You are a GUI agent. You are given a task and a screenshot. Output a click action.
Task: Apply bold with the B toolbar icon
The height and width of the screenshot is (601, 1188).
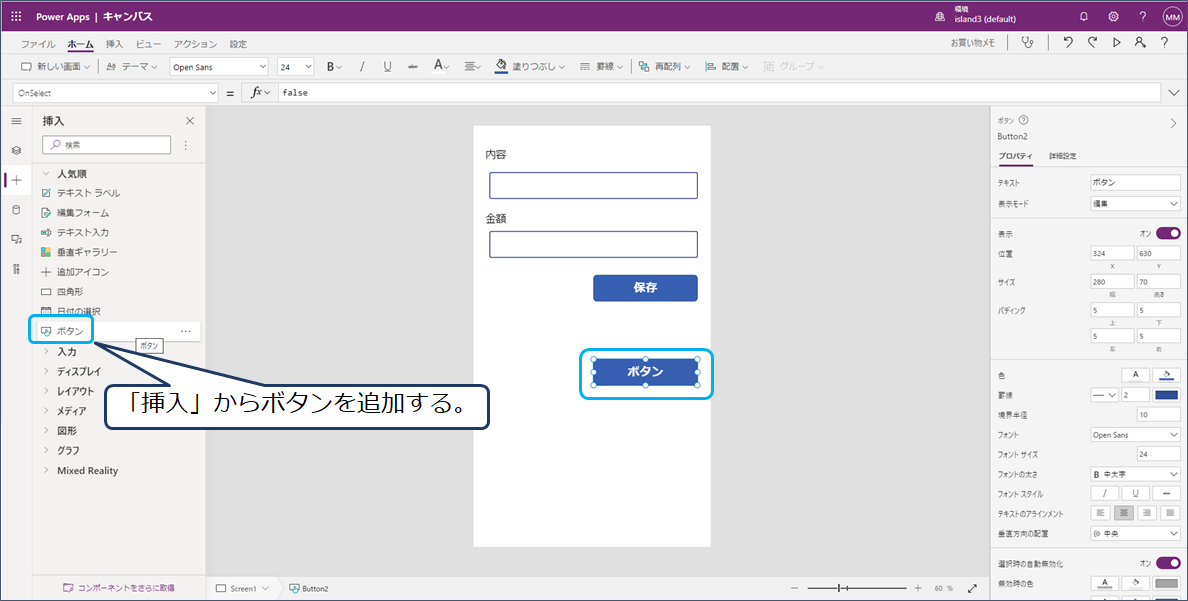[330, 66]
